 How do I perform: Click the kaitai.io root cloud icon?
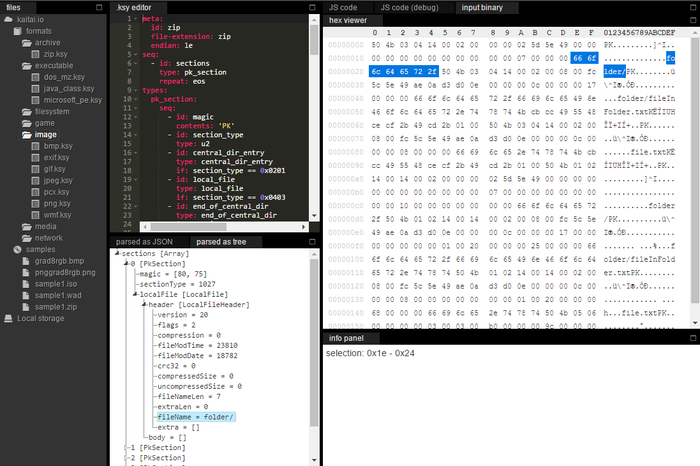click(10, 19)
